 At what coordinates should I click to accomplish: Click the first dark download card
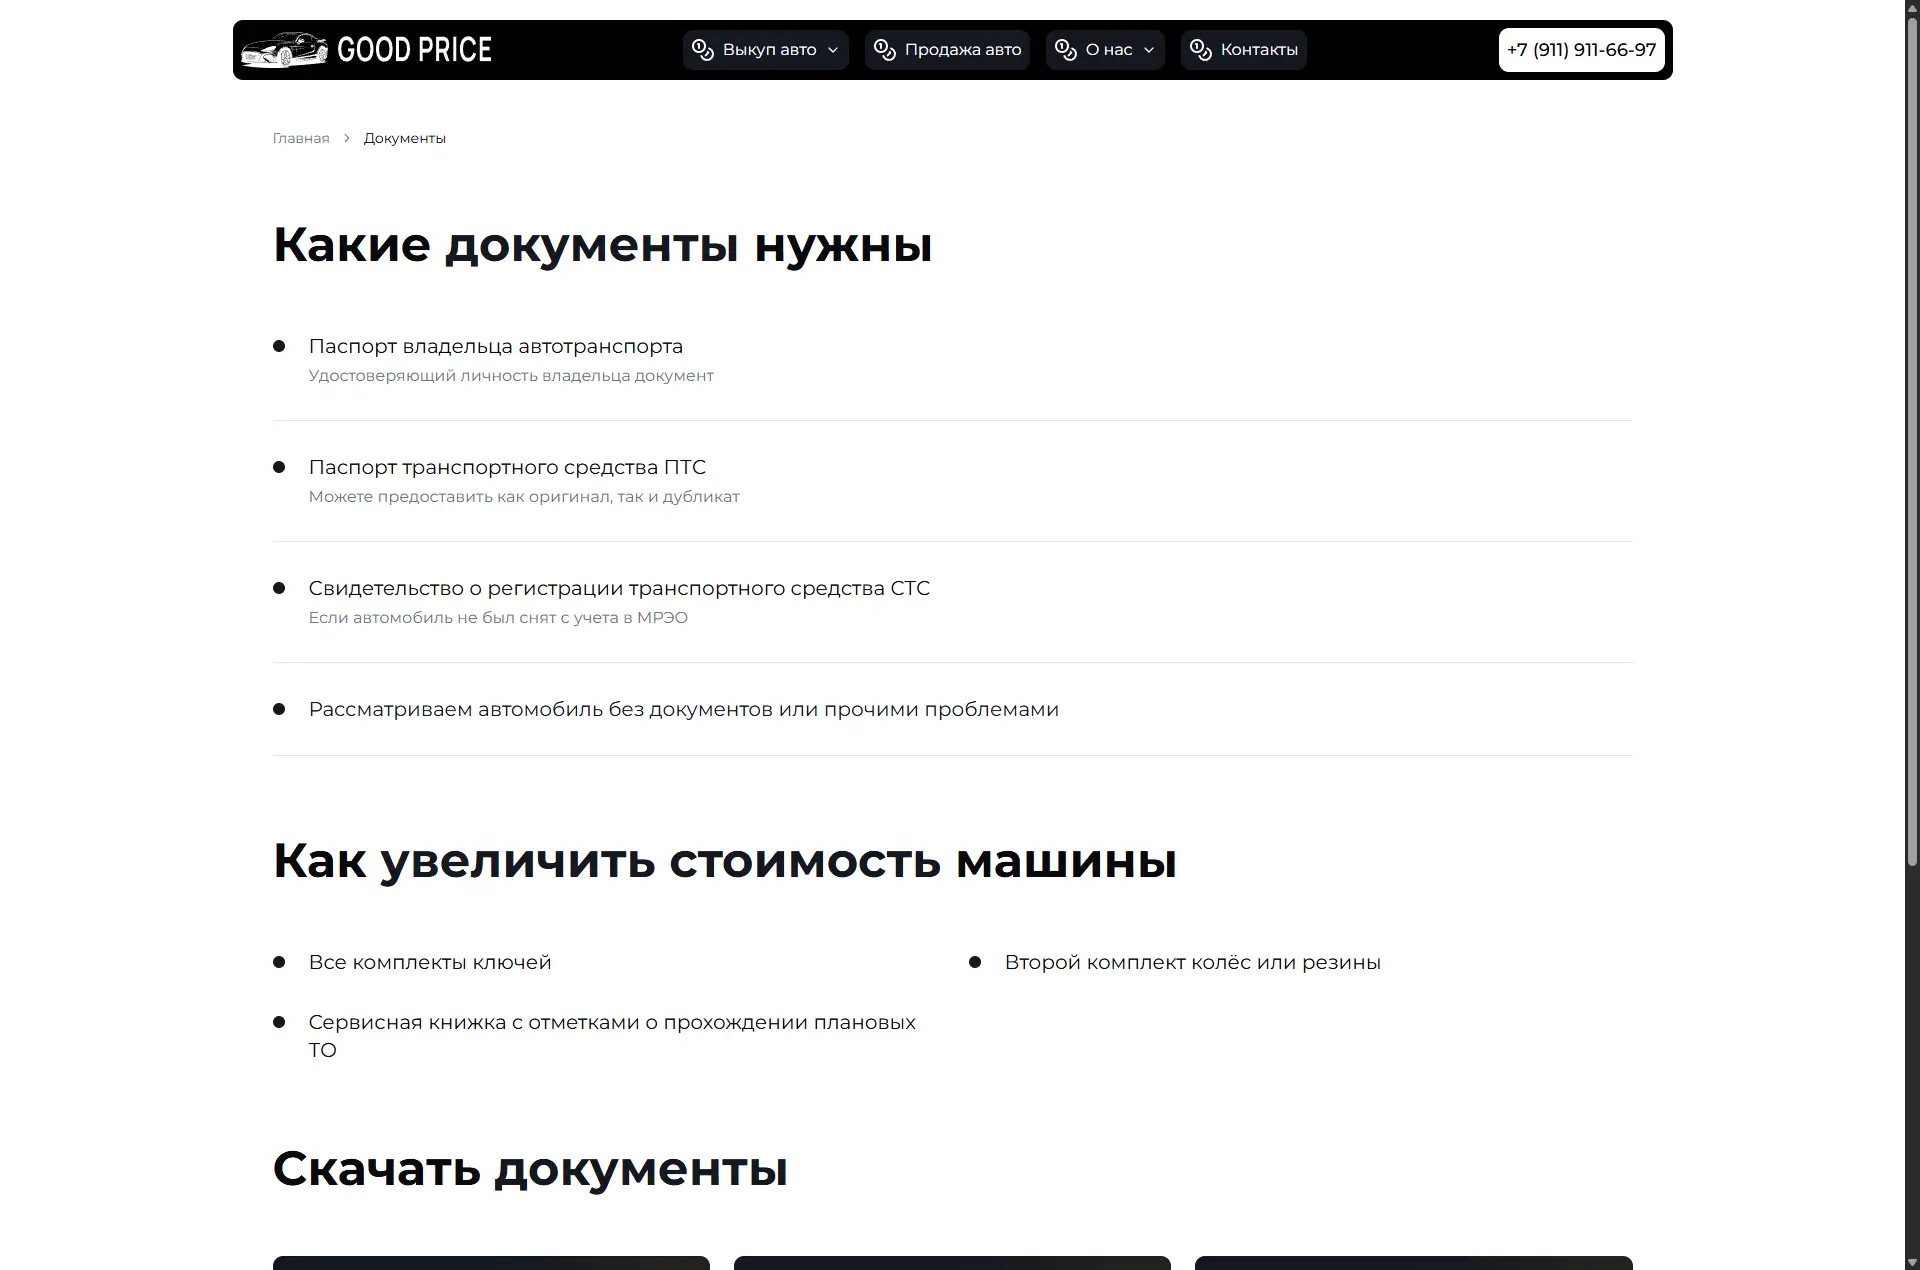point(489,1263)
